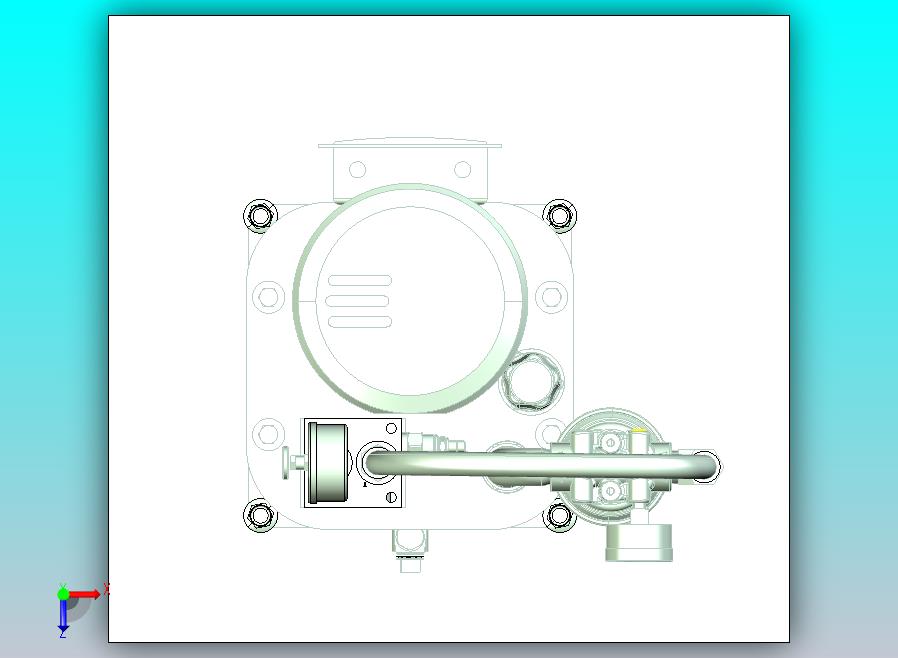Select the middle slot on the round cover
The height and width of the screenshot is (658, 898).
pos(357,301)
